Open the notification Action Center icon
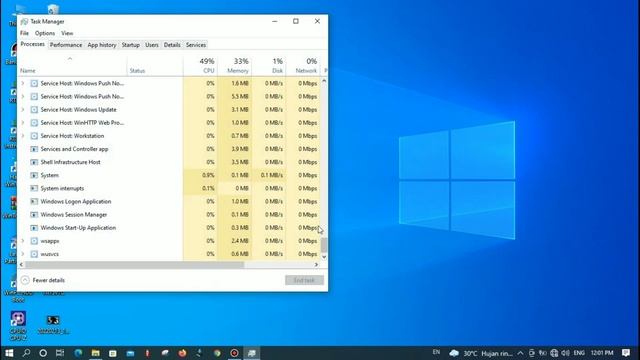Image resolution: width=640 pixels, height=360 pixels. point(626,353)
